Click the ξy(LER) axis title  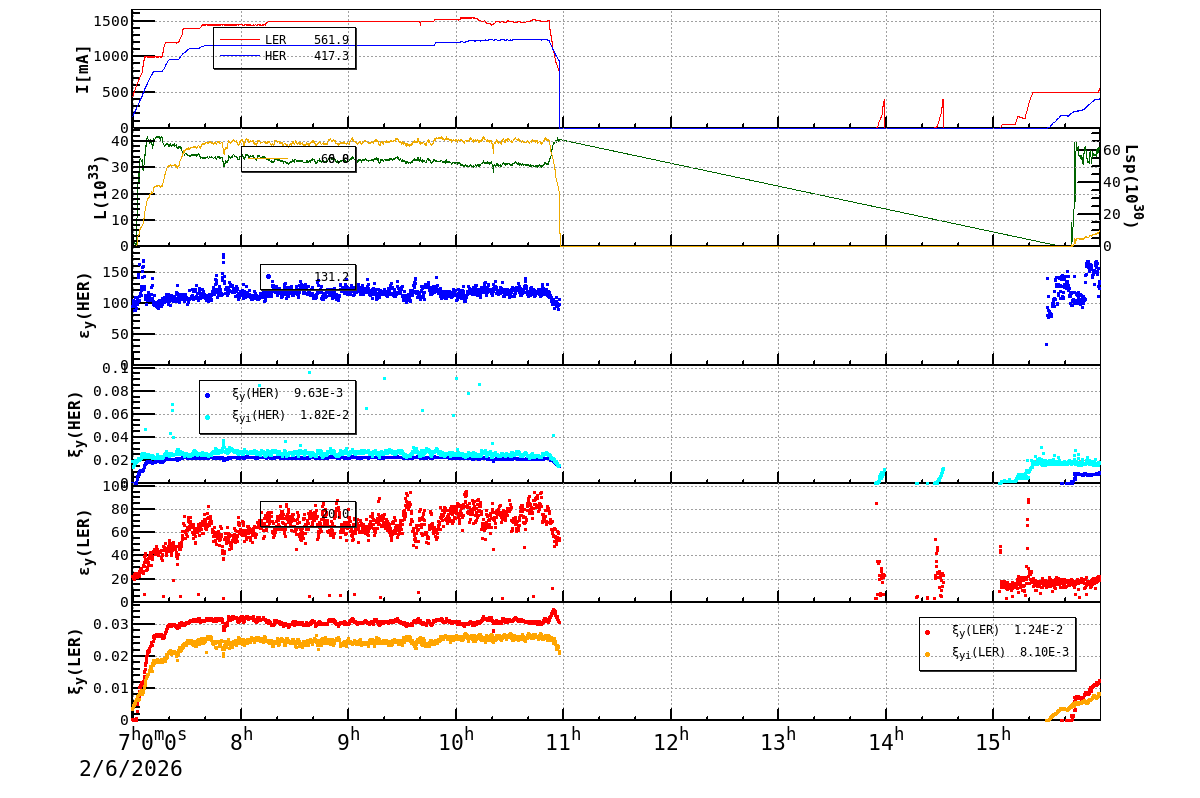(78, 662)
